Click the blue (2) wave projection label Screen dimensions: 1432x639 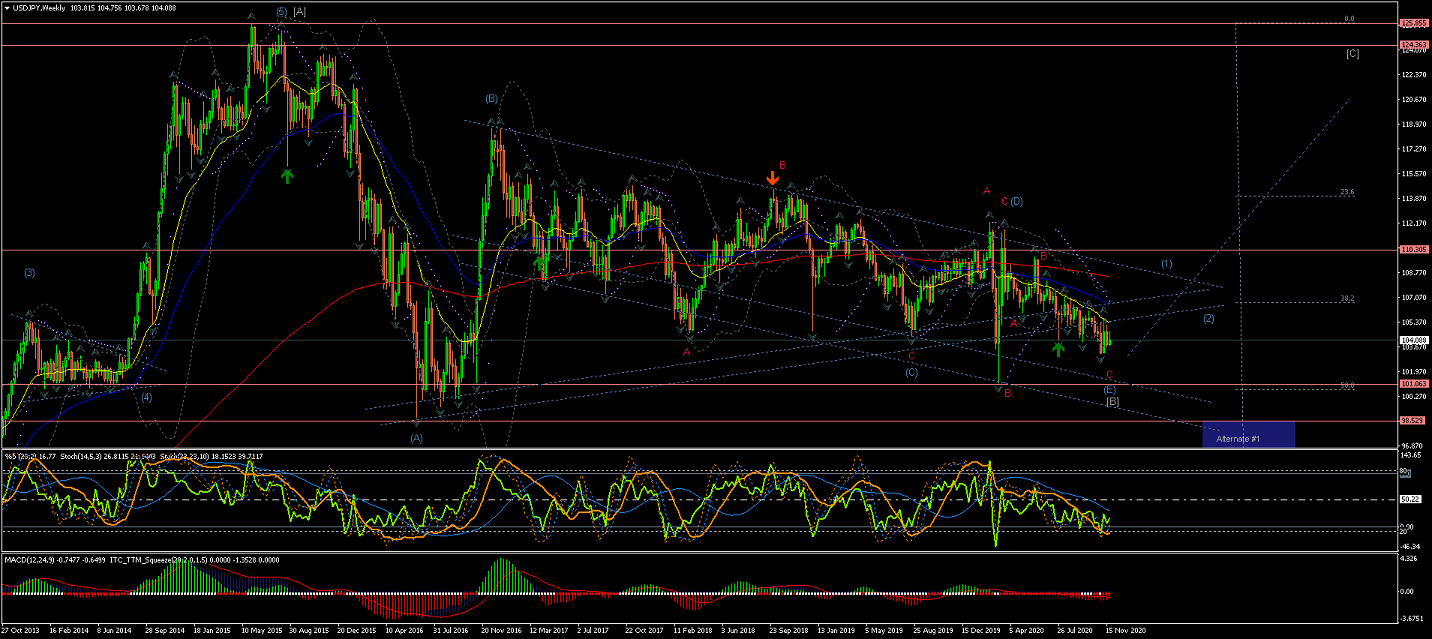pos(1208,318)
